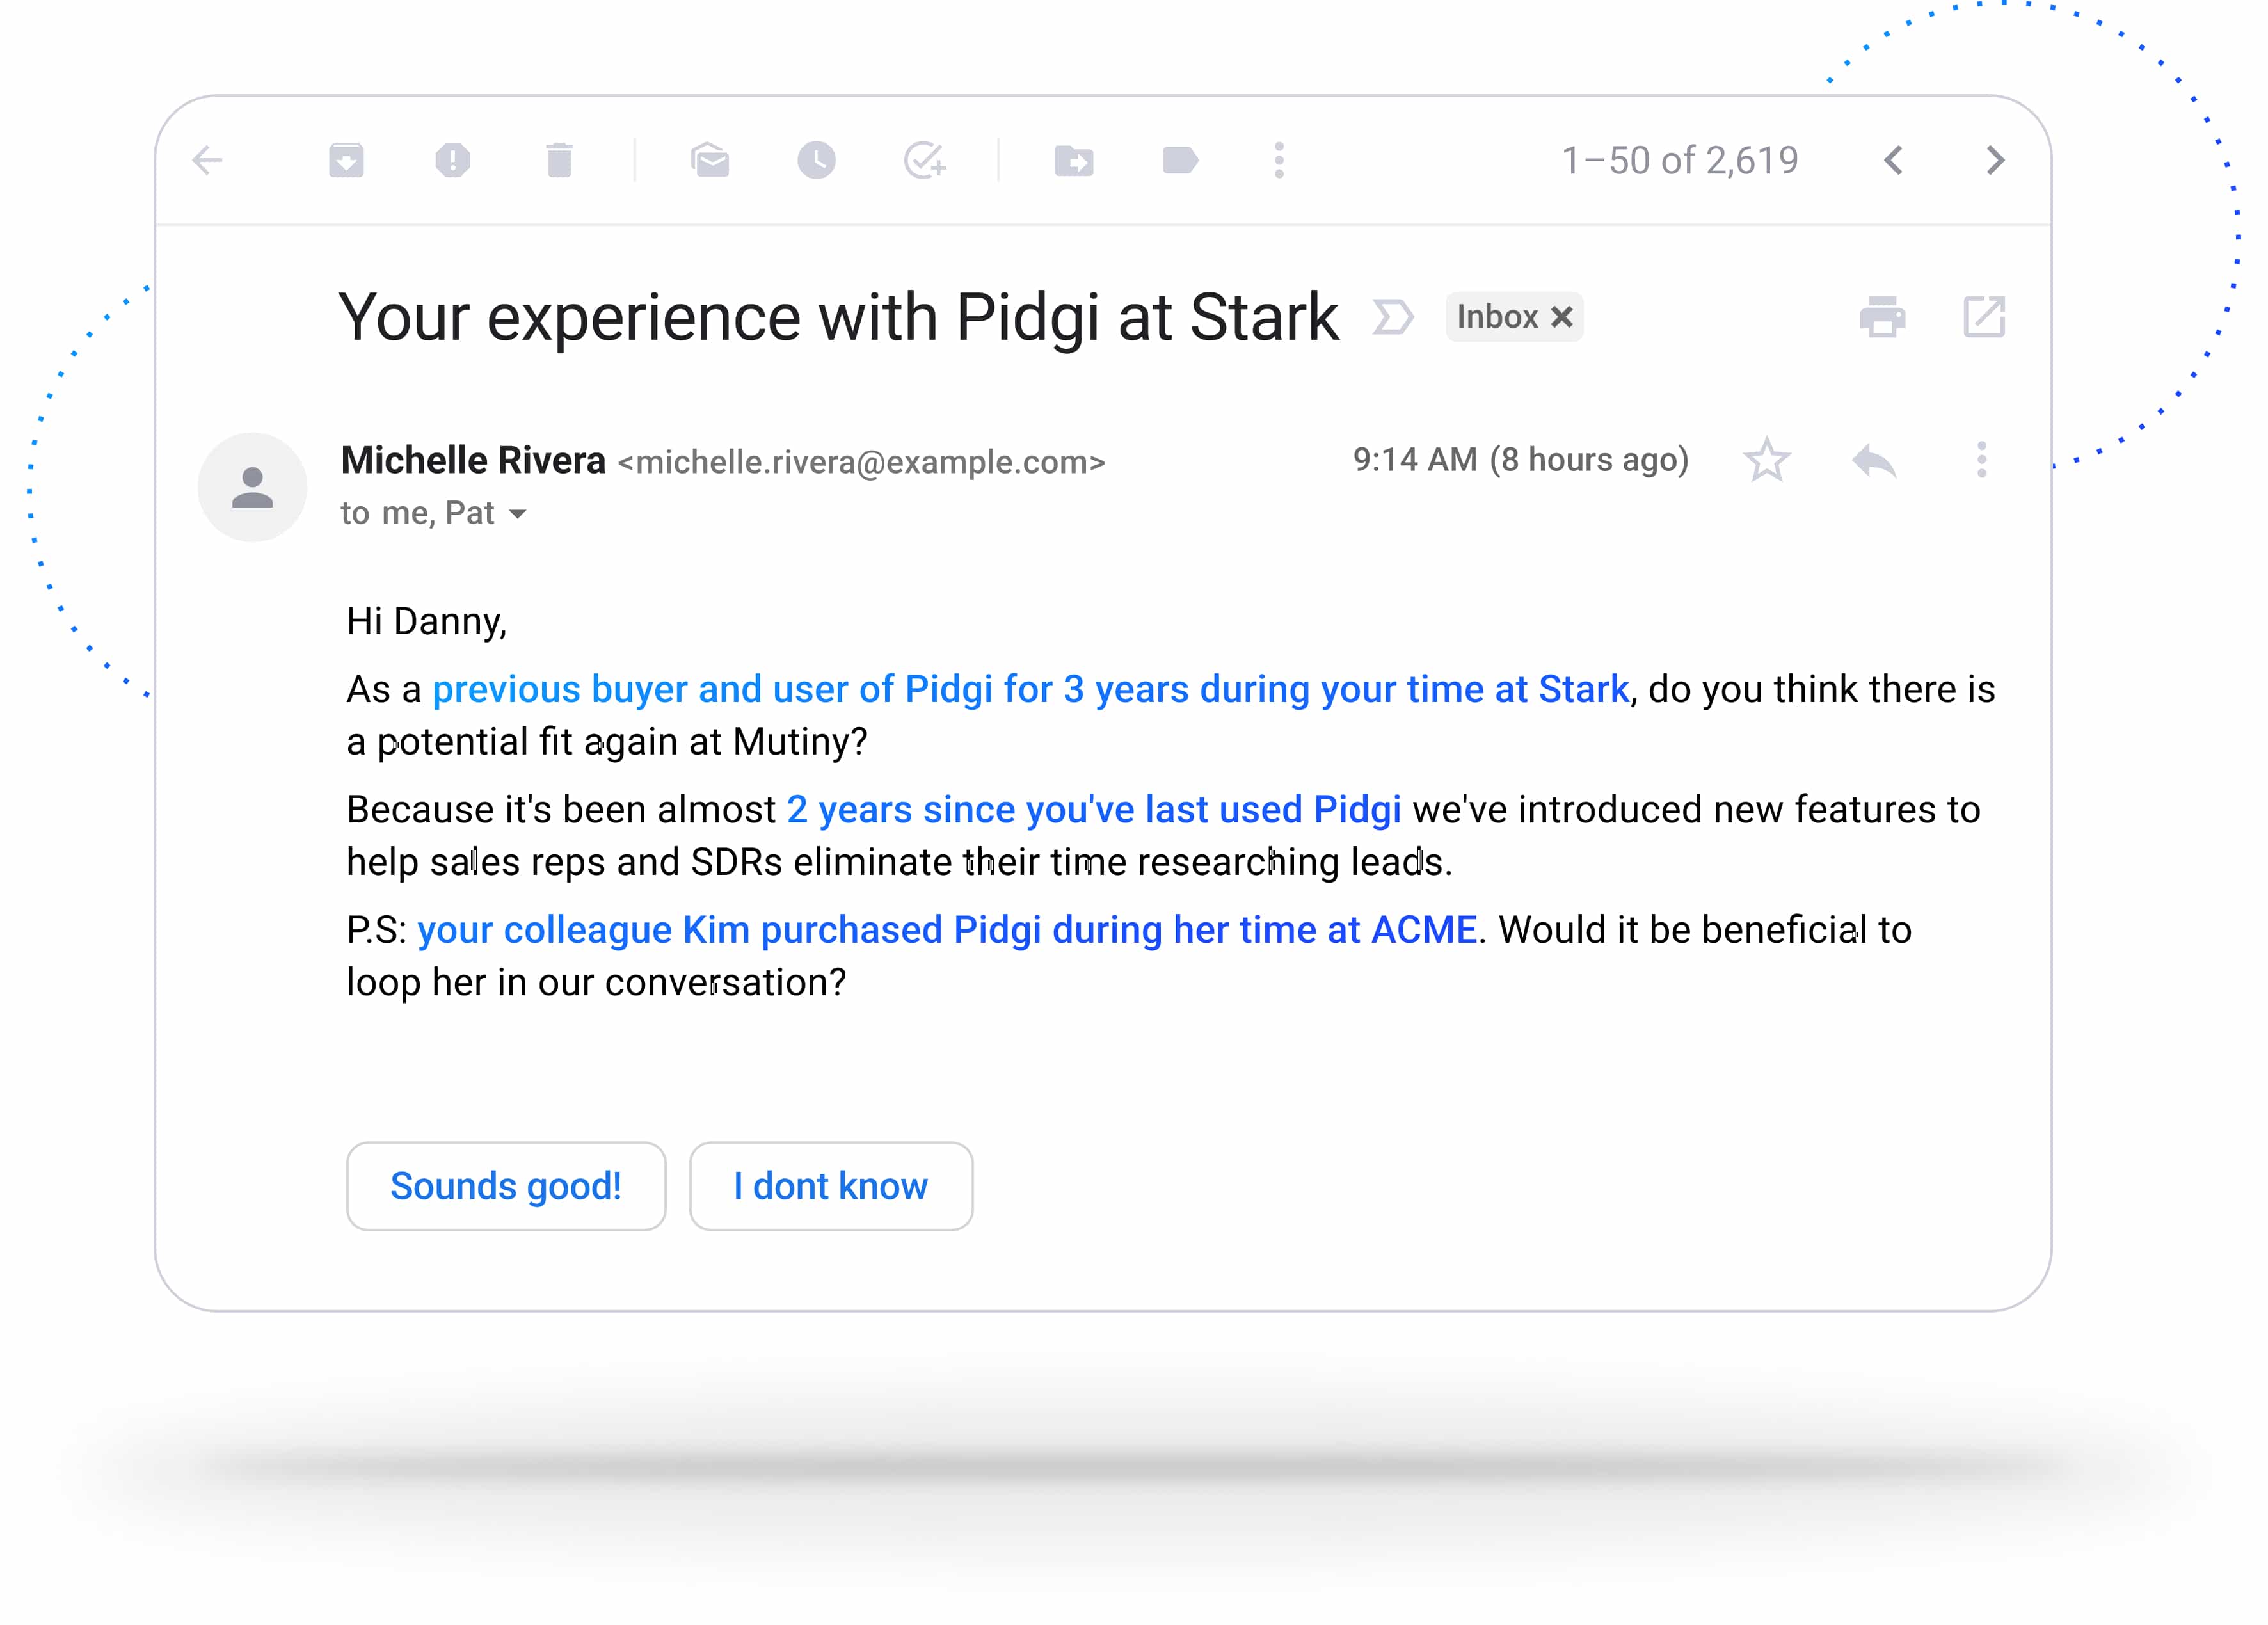
Task: Snooze this email with clock icon
Action: coord(816,160)
